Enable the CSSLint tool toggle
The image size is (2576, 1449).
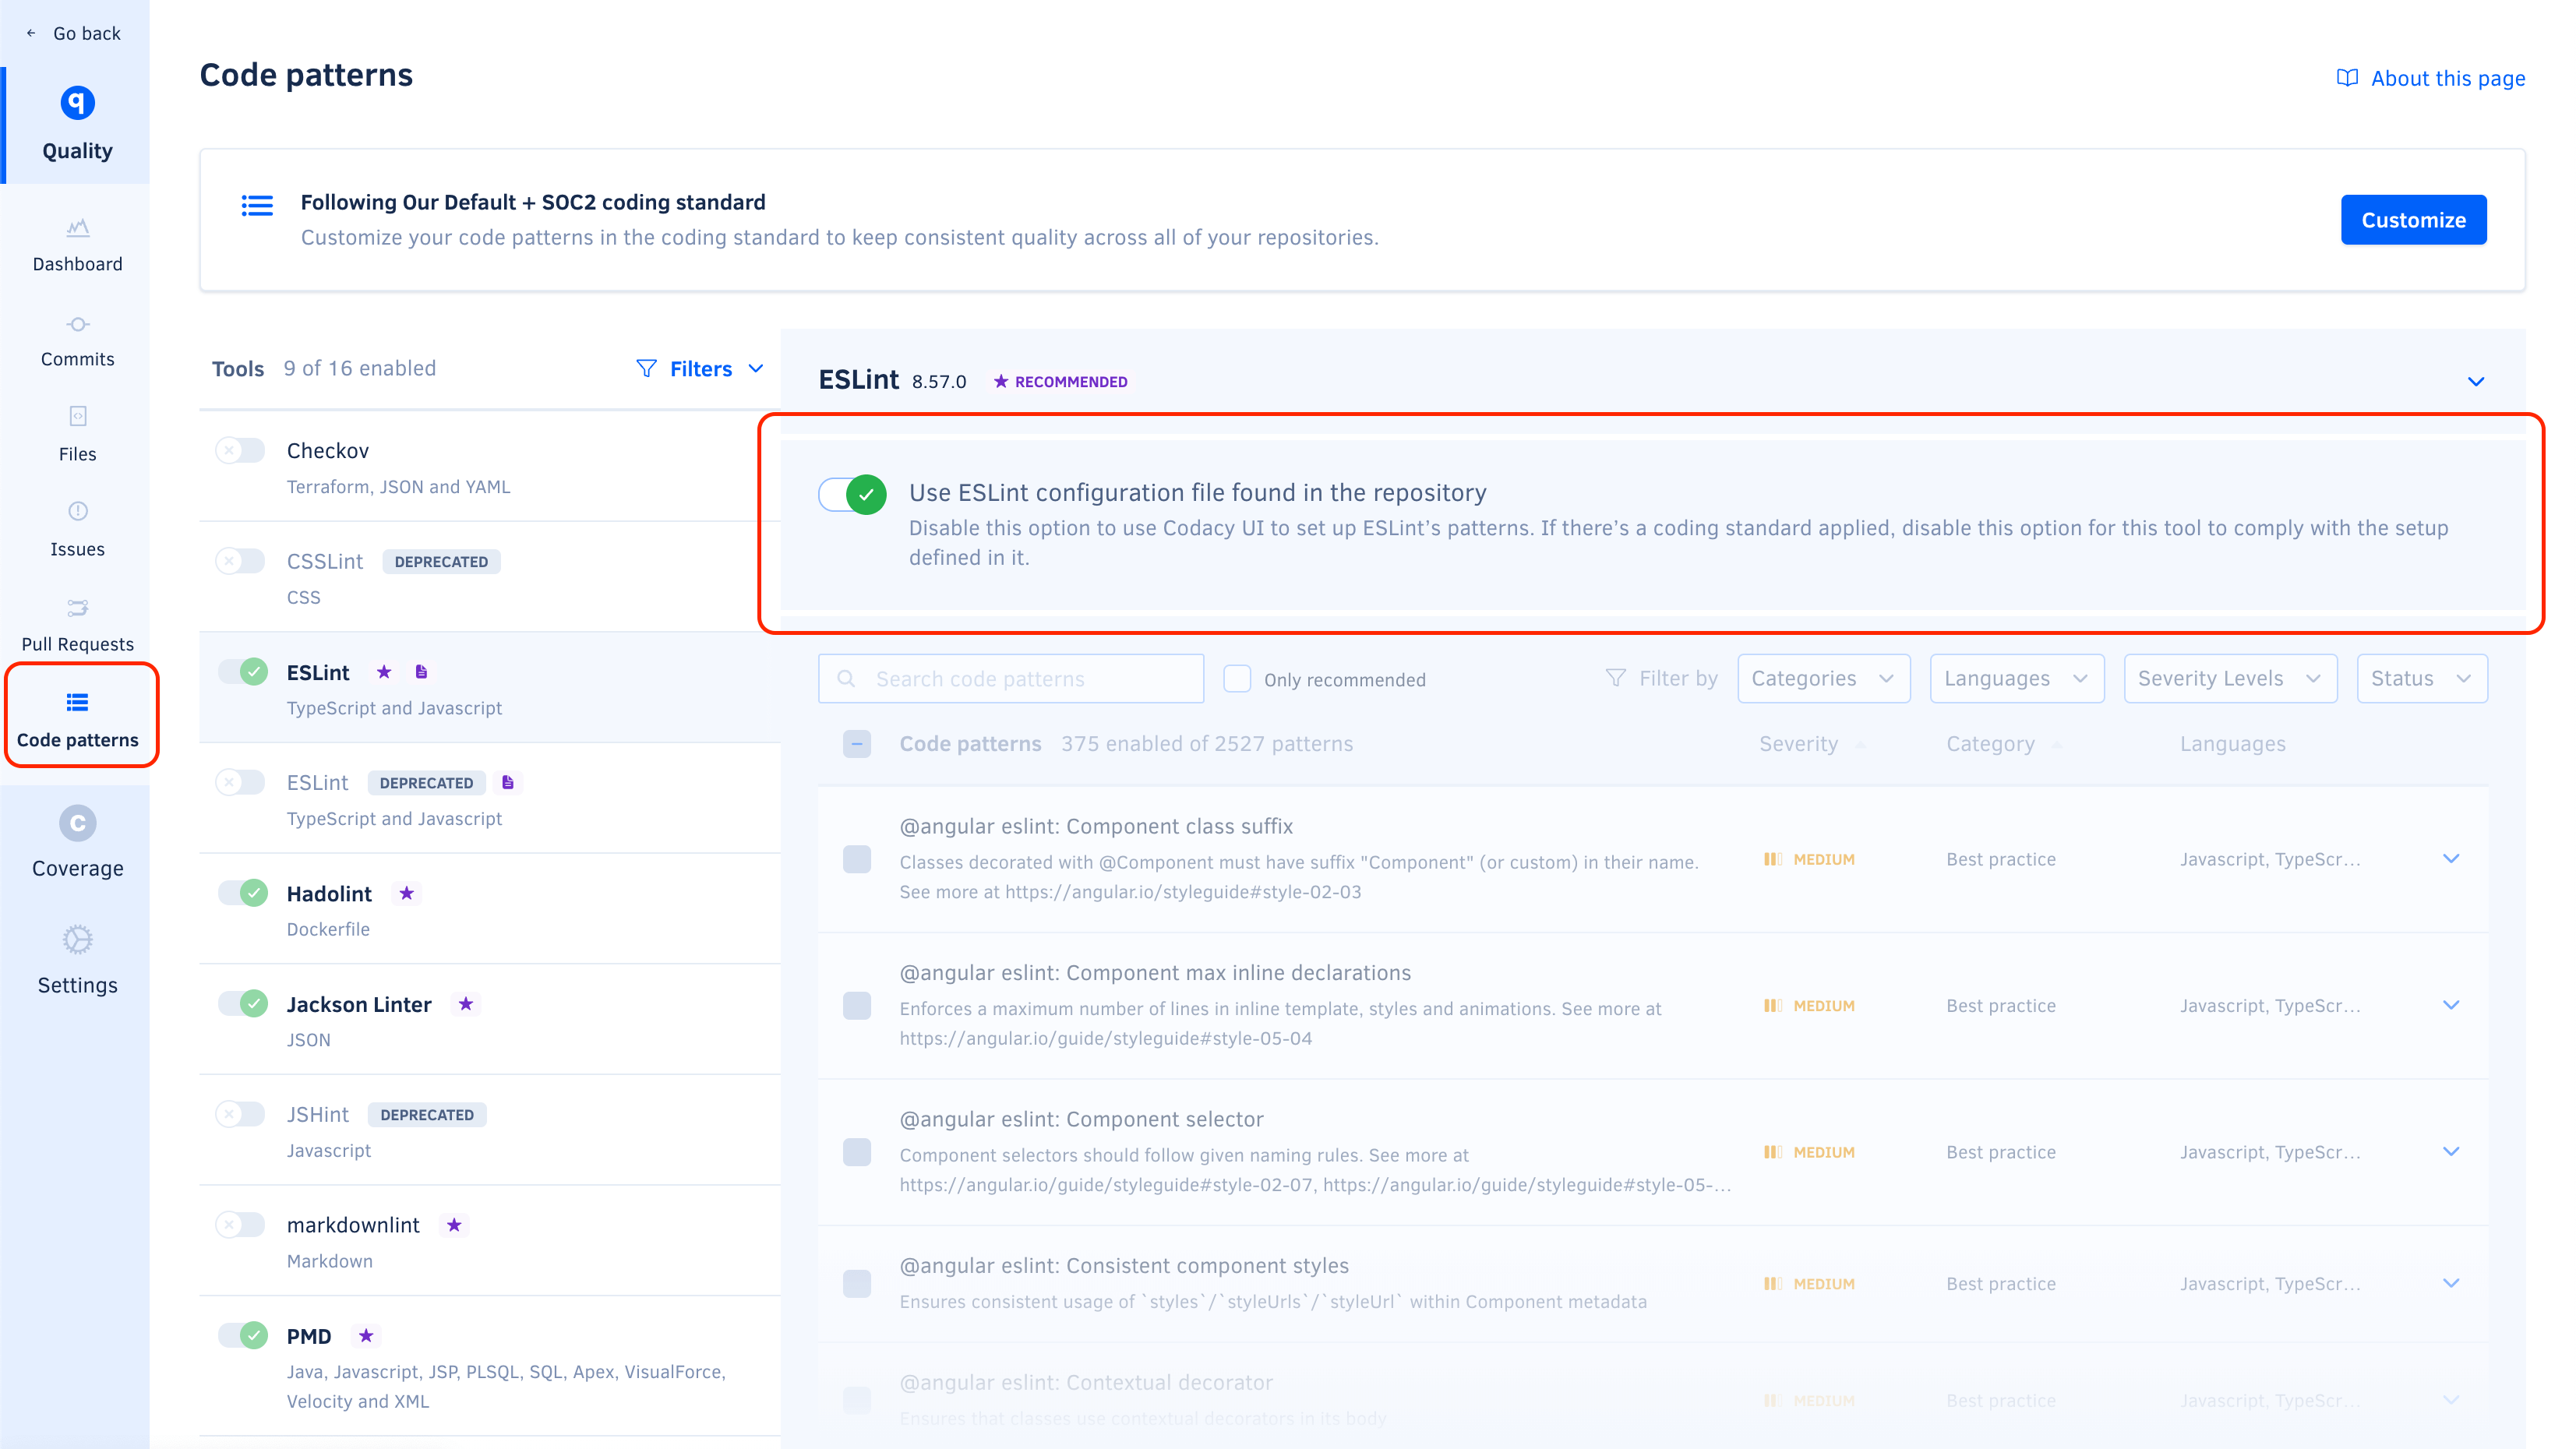tap(241, 561)
